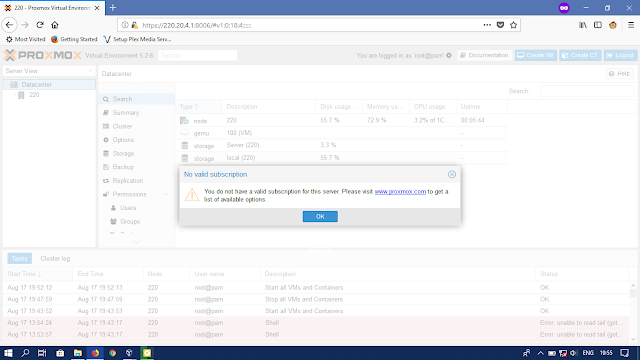Open the page actions three-dot menu
640x360 pixels.
[x=487, y=25]
